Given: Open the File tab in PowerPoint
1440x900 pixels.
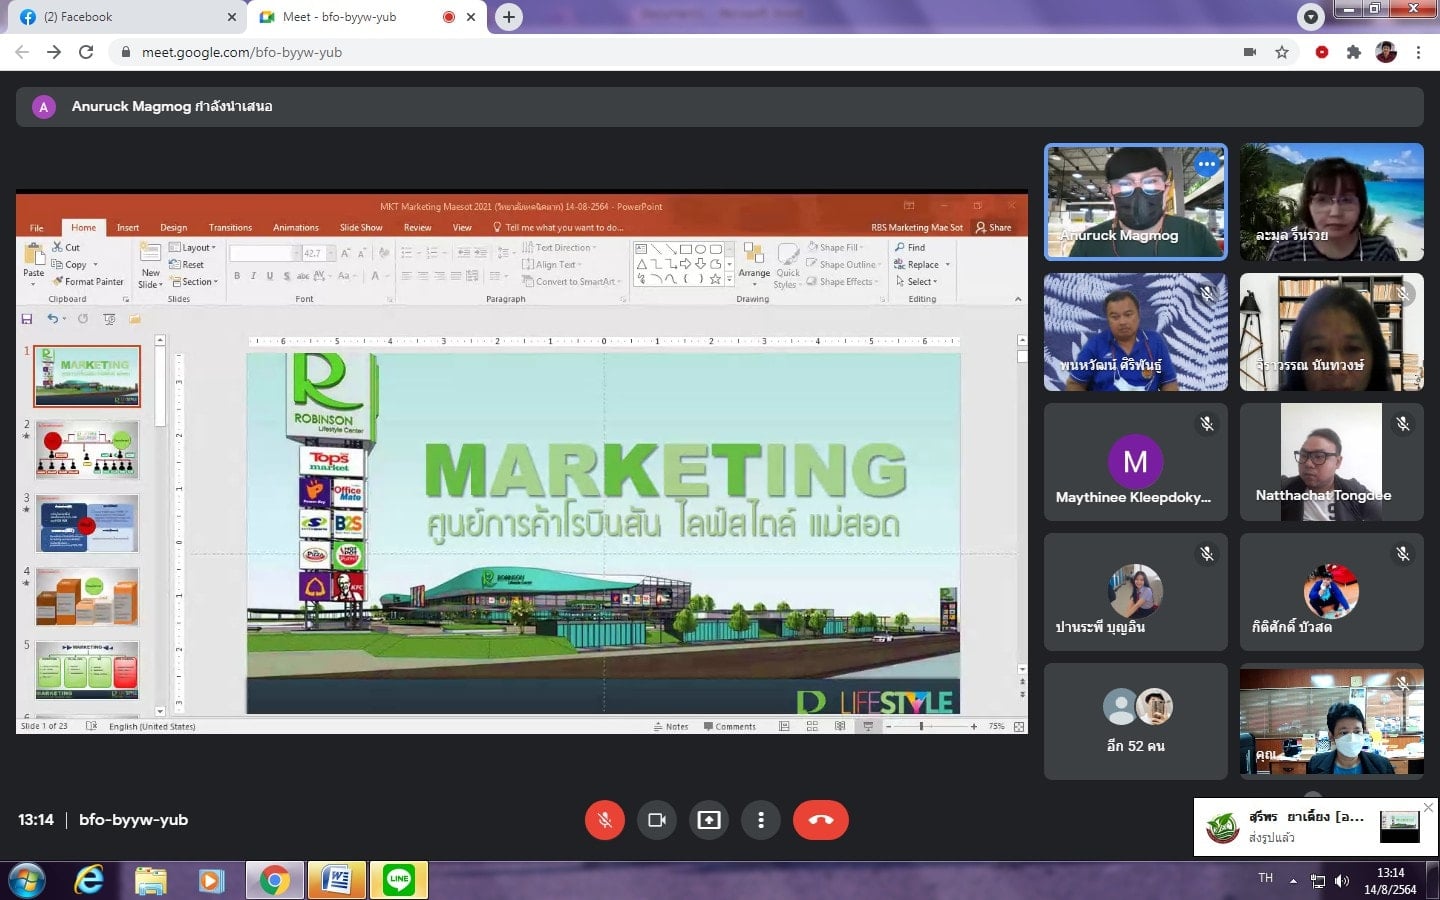Looking at the screenshot, I should point(37,228).
